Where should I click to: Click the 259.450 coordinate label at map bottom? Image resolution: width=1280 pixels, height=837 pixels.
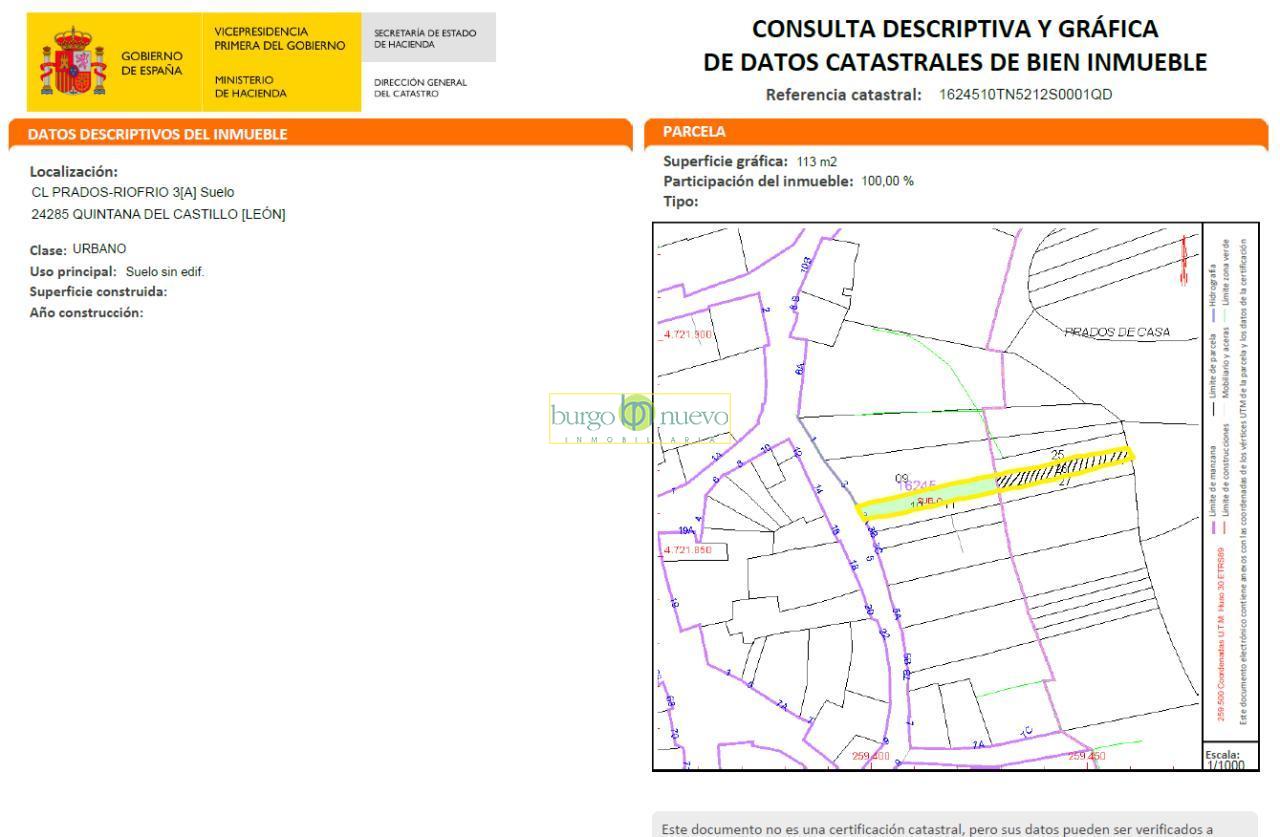(x=1087, y=757)
